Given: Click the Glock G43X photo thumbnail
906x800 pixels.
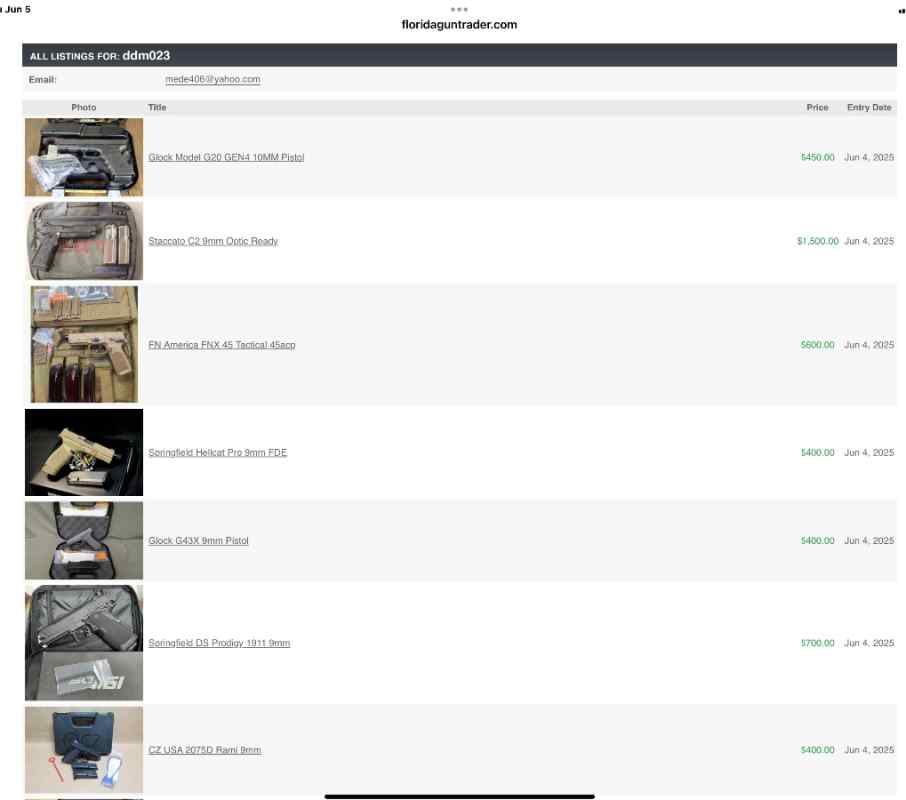Looking at the screenshot, I should pos(84,540).
